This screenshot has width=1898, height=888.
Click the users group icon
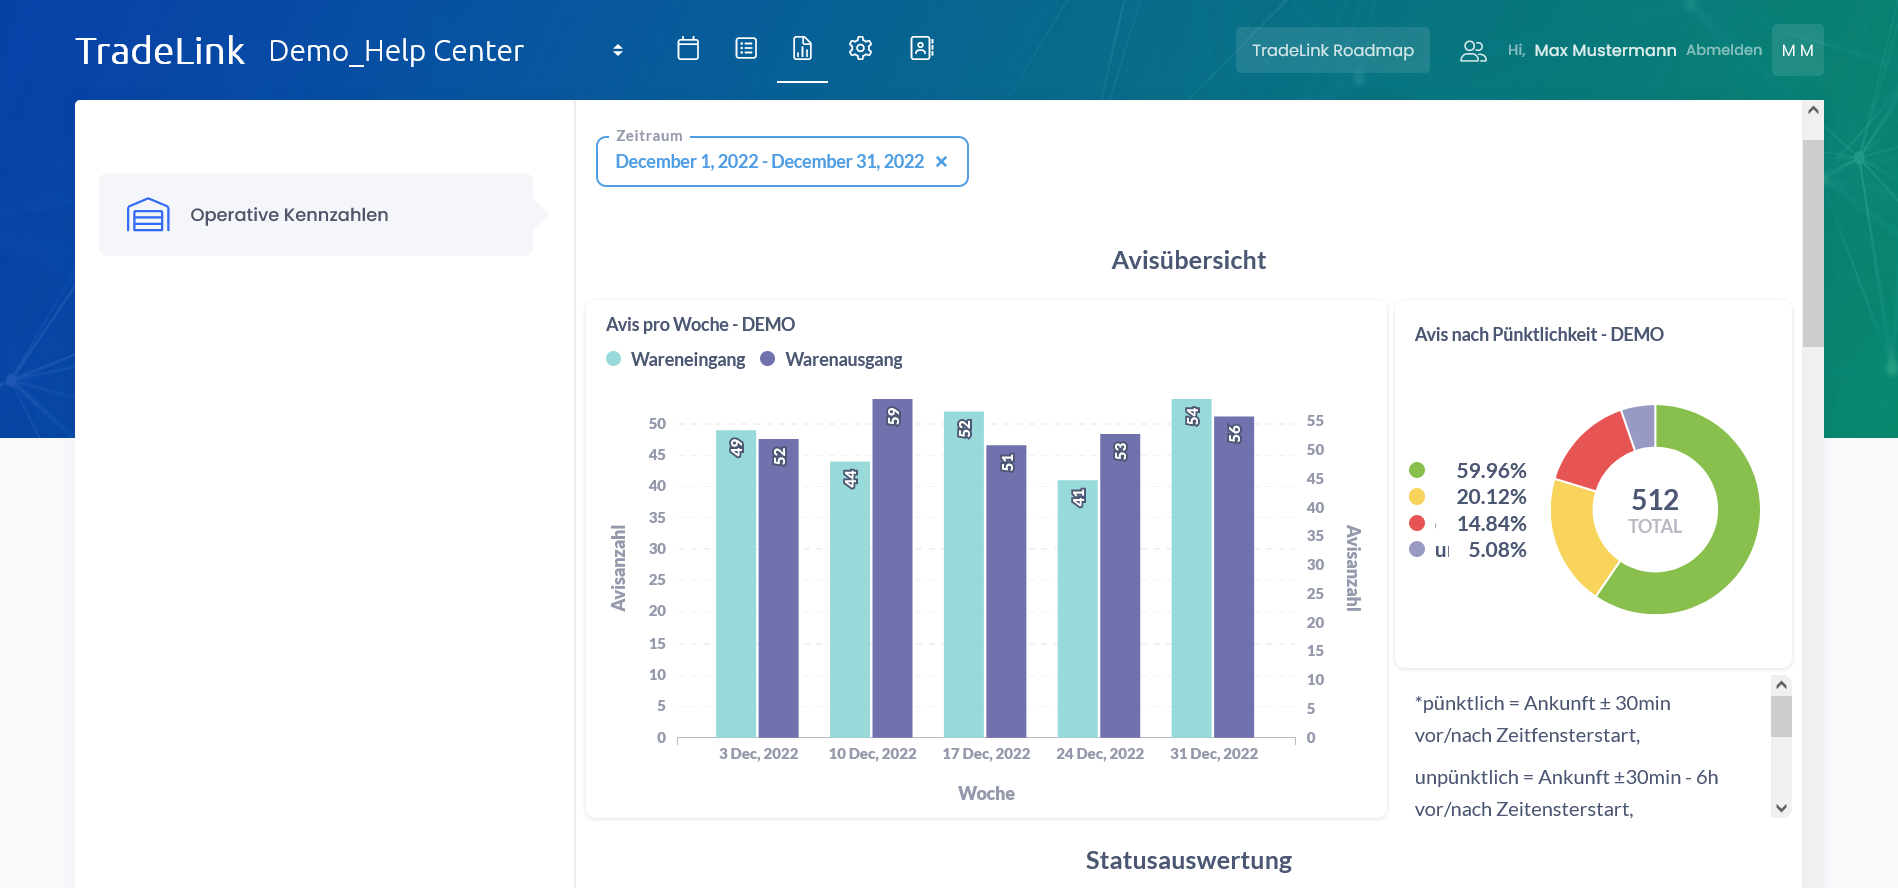coord(1472,51)
